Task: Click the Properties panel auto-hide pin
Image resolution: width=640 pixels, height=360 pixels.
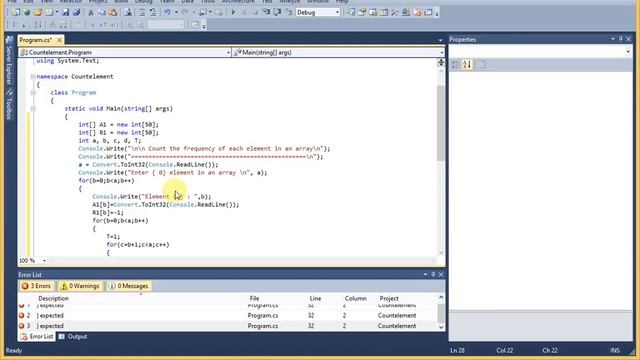Action: click(620, 39)
